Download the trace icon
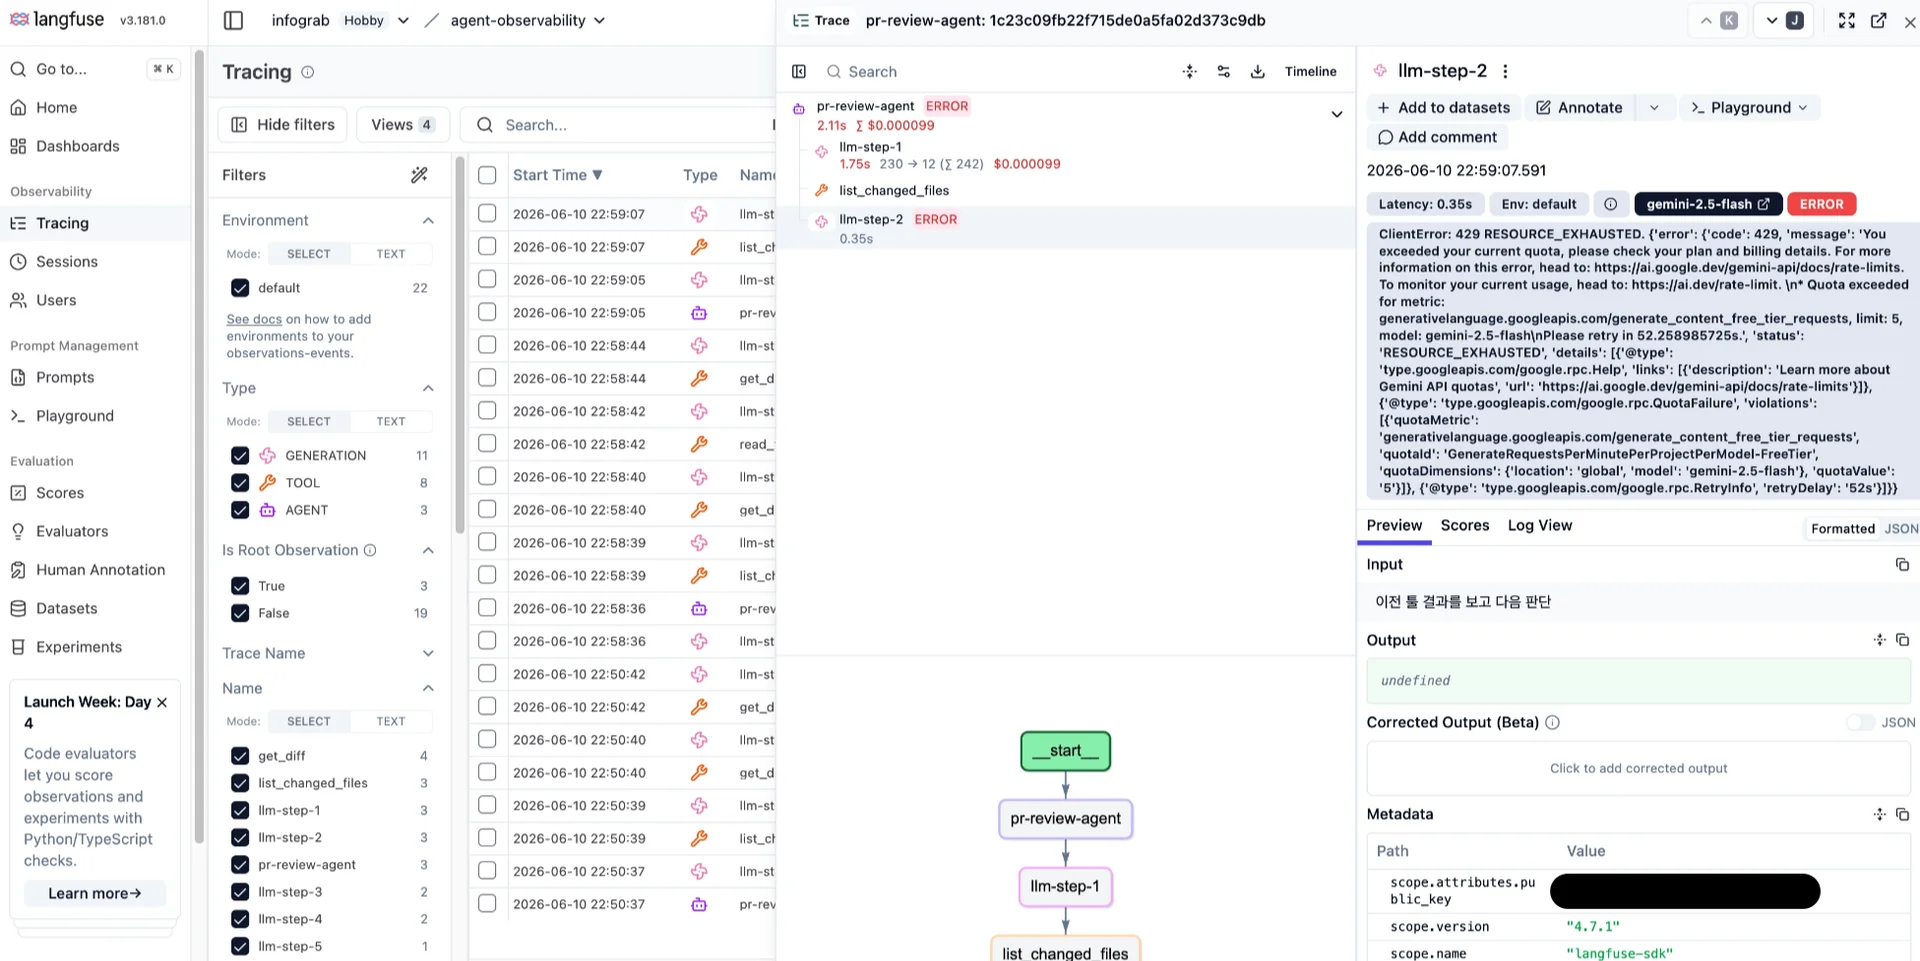Image resolution: width=1920 pixels, height=961 pixels. point(1258,71)
